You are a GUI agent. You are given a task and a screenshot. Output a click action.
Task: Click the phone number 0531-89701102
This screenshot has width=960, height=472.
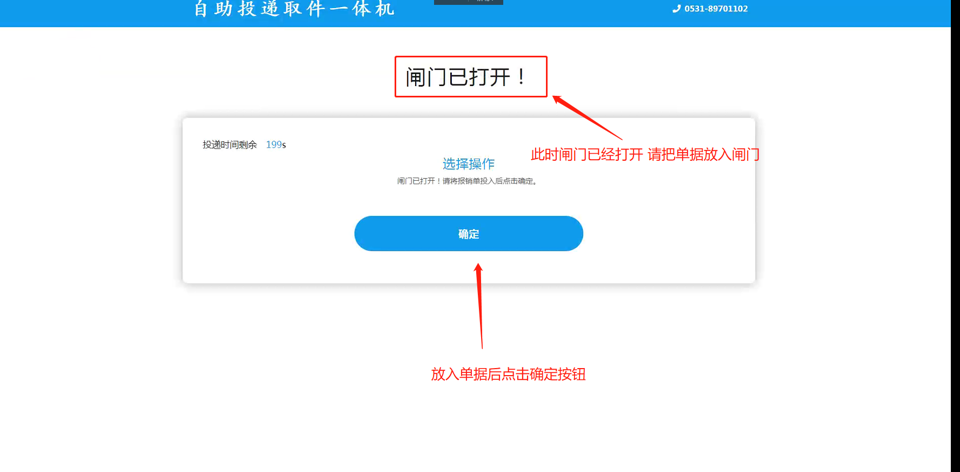(716, 9)
